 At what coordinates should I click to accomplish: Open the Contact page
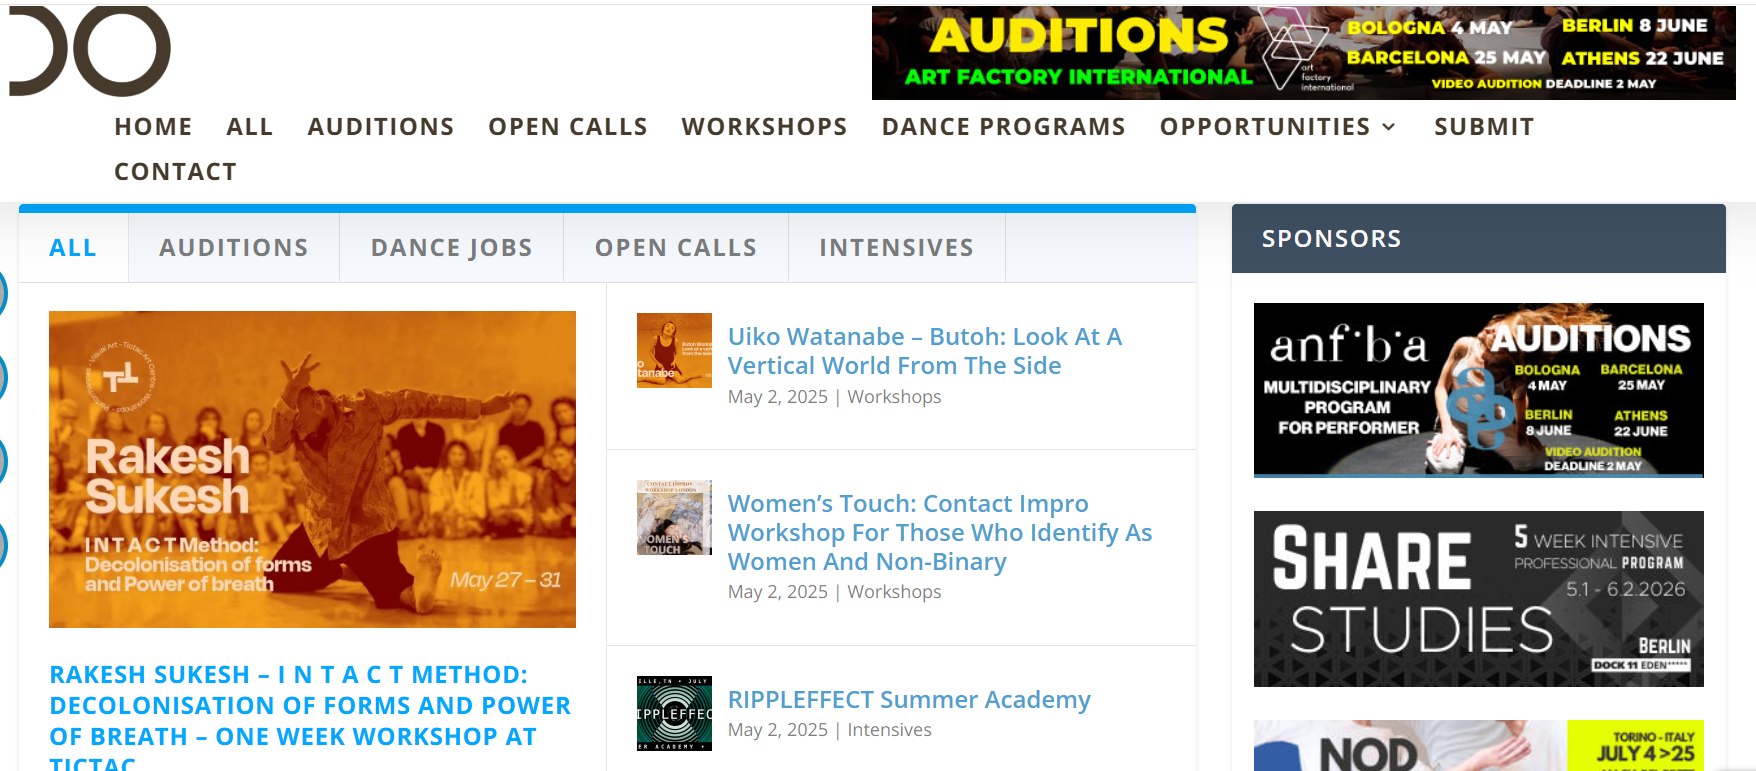point(176,172)
